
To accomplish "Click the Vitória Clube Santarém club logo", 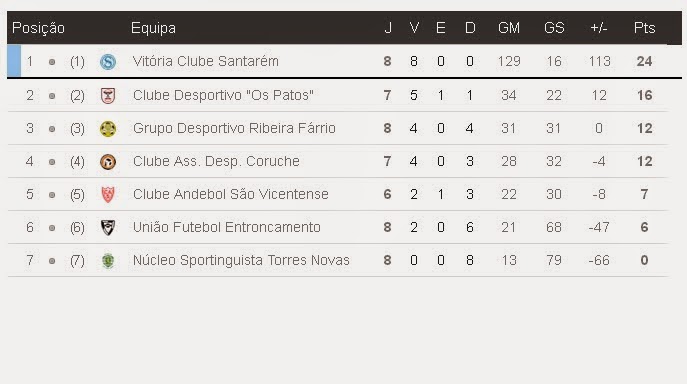I will coord(108,62).
